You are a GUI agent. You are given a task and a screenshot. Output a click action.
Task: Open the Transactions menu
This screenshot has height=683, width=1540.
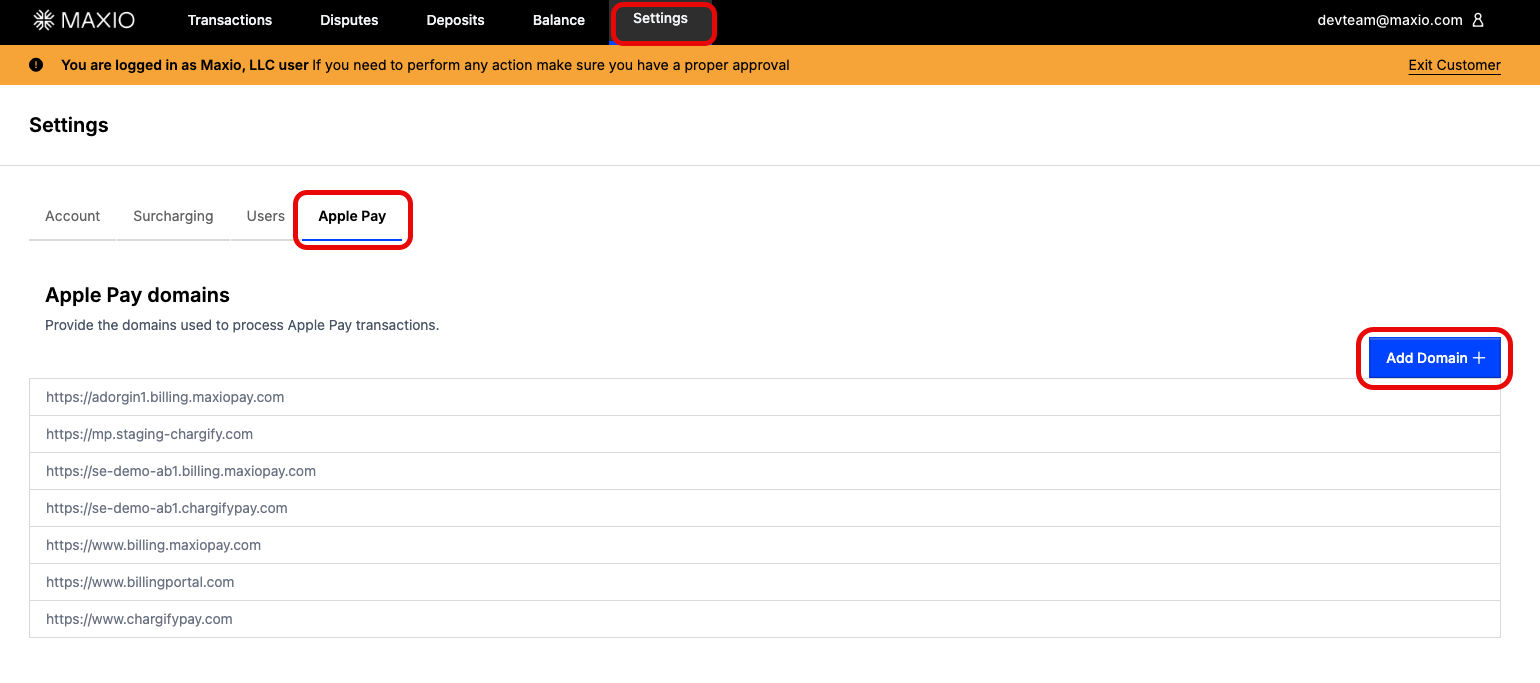coord(230,20)
